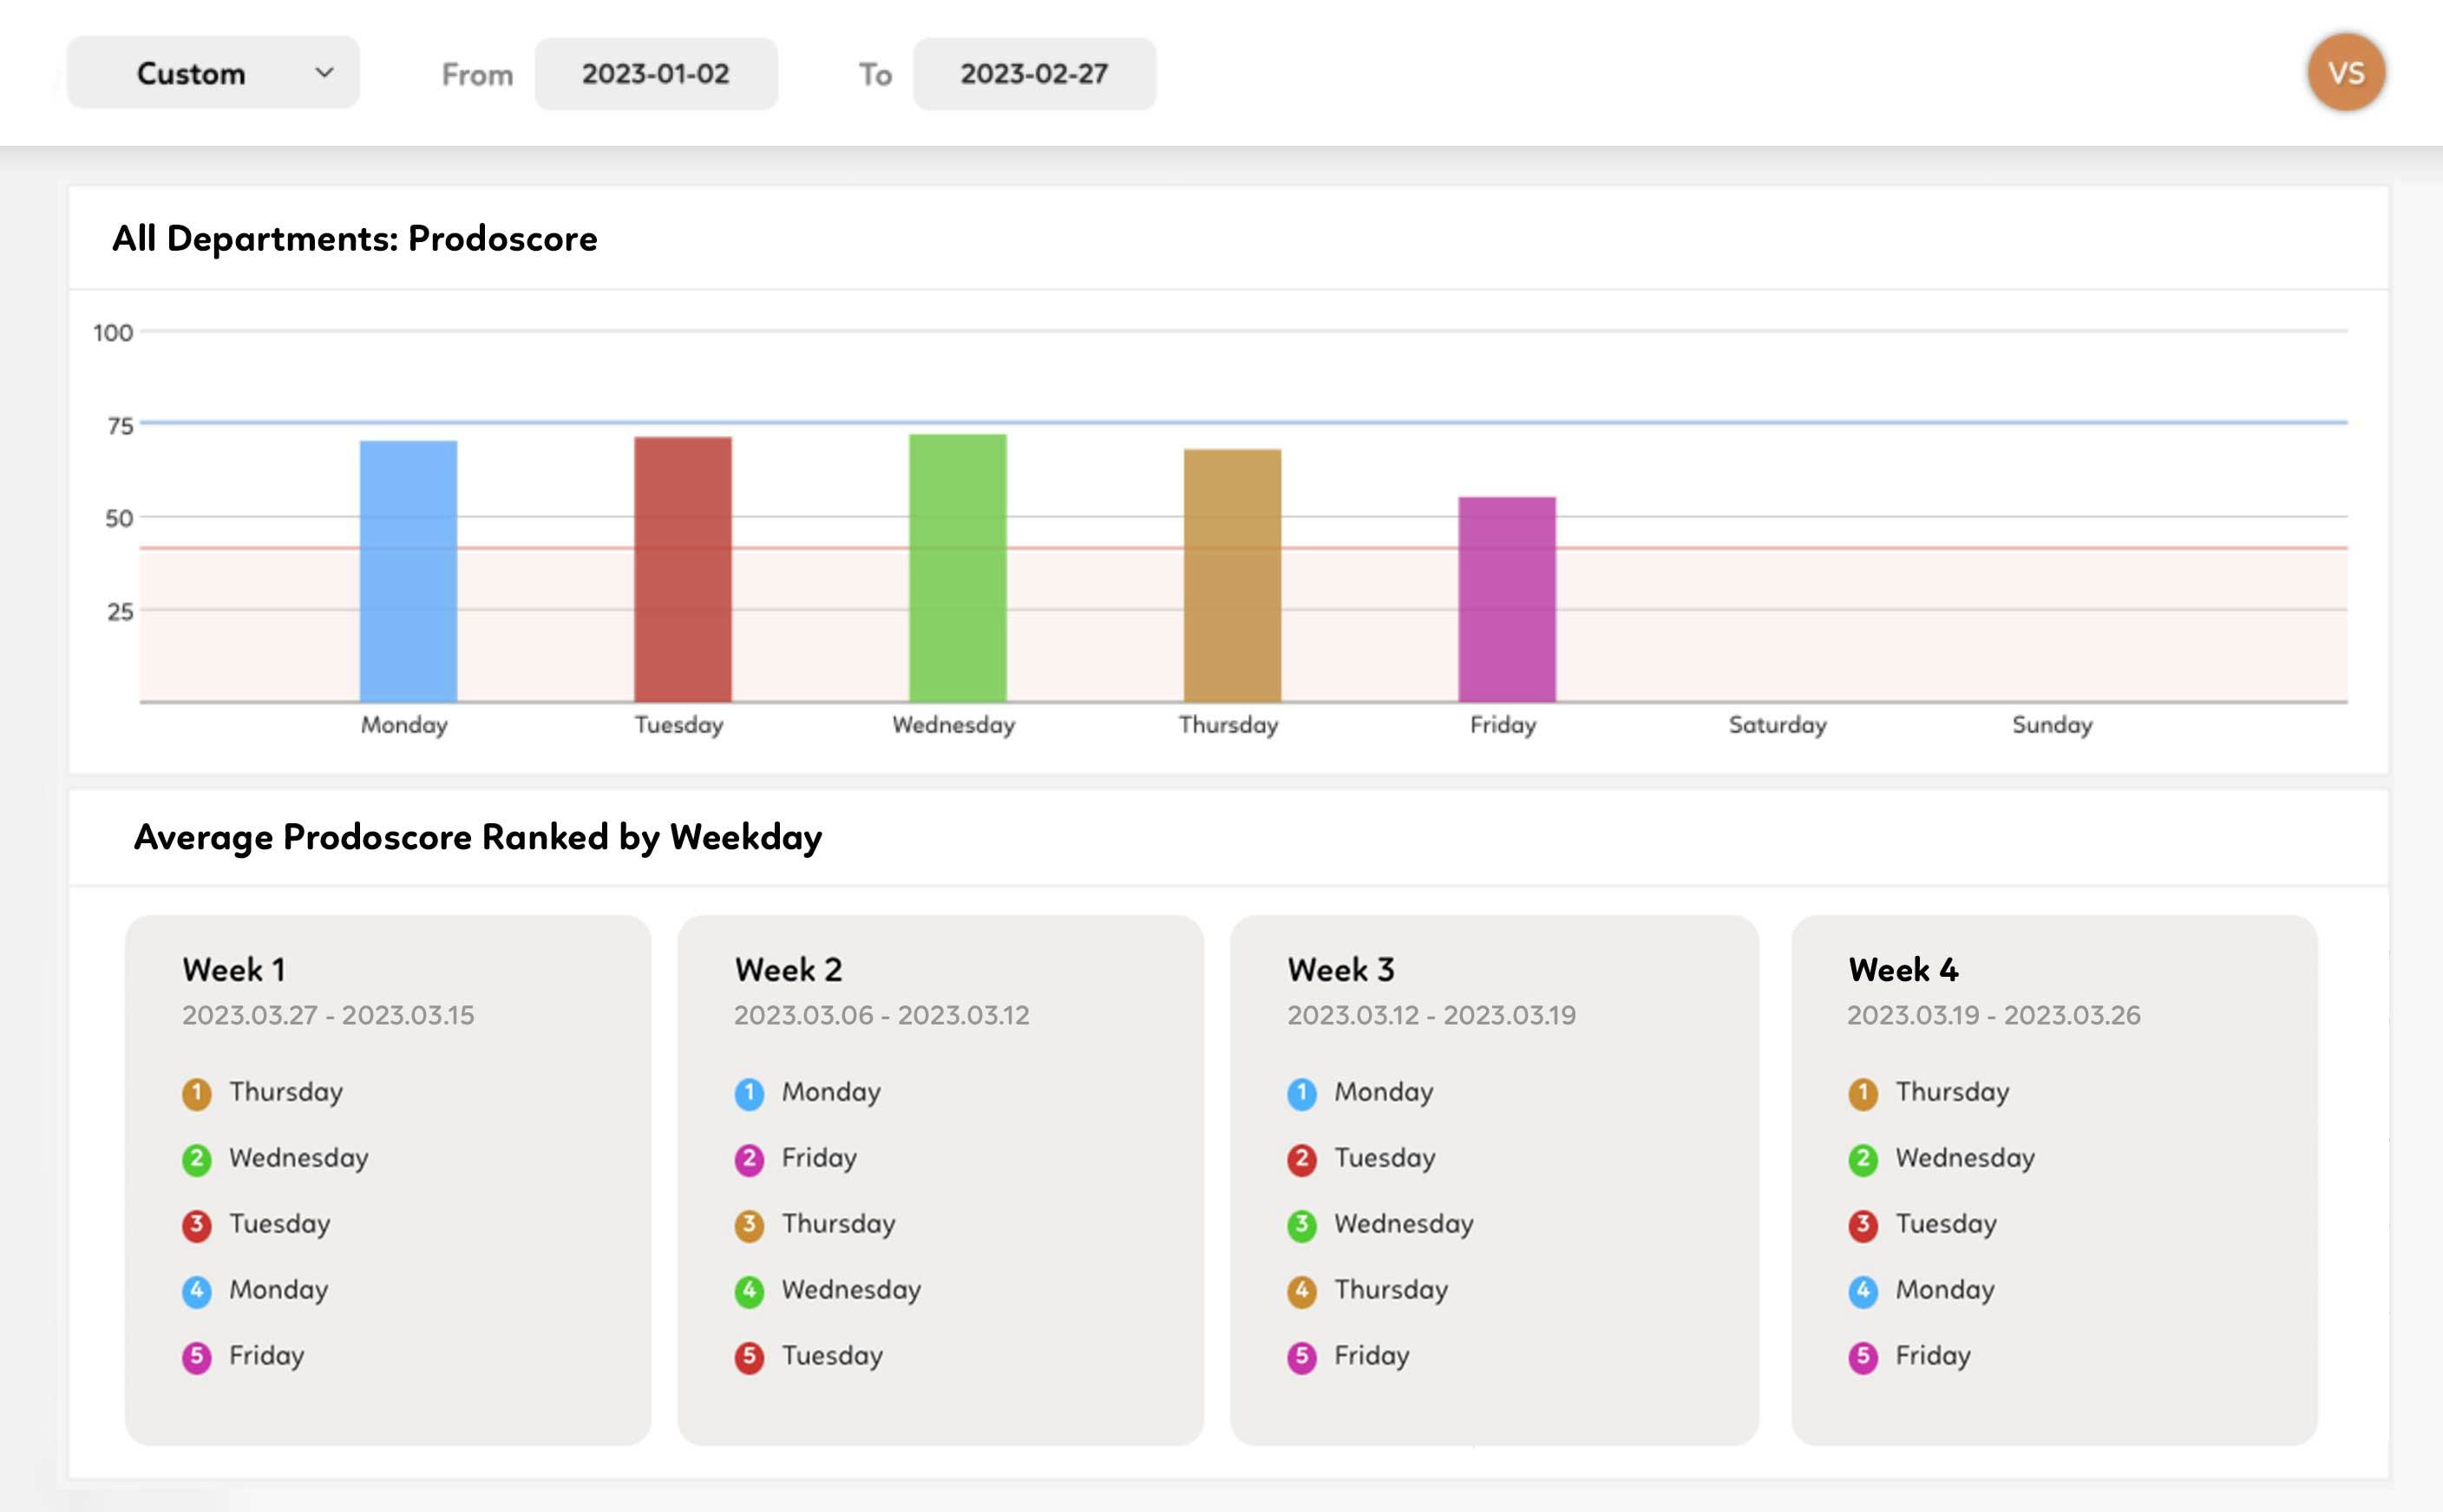The height and width of the screenshot is (1512, 2443).
Task: Click the To date field showing 2023-02-27
Action: pos(1034,72)
